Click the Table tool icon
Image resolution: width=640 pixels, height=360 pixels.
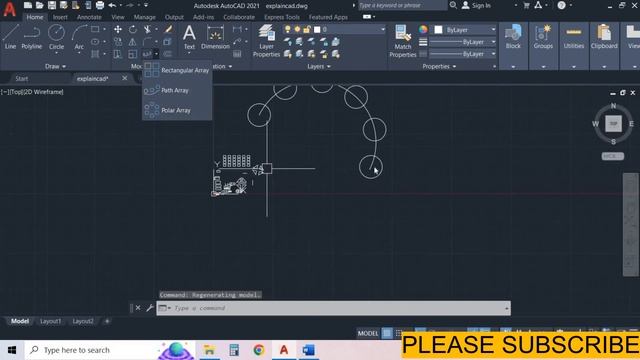pyautogui.click(x=237, y=54)
